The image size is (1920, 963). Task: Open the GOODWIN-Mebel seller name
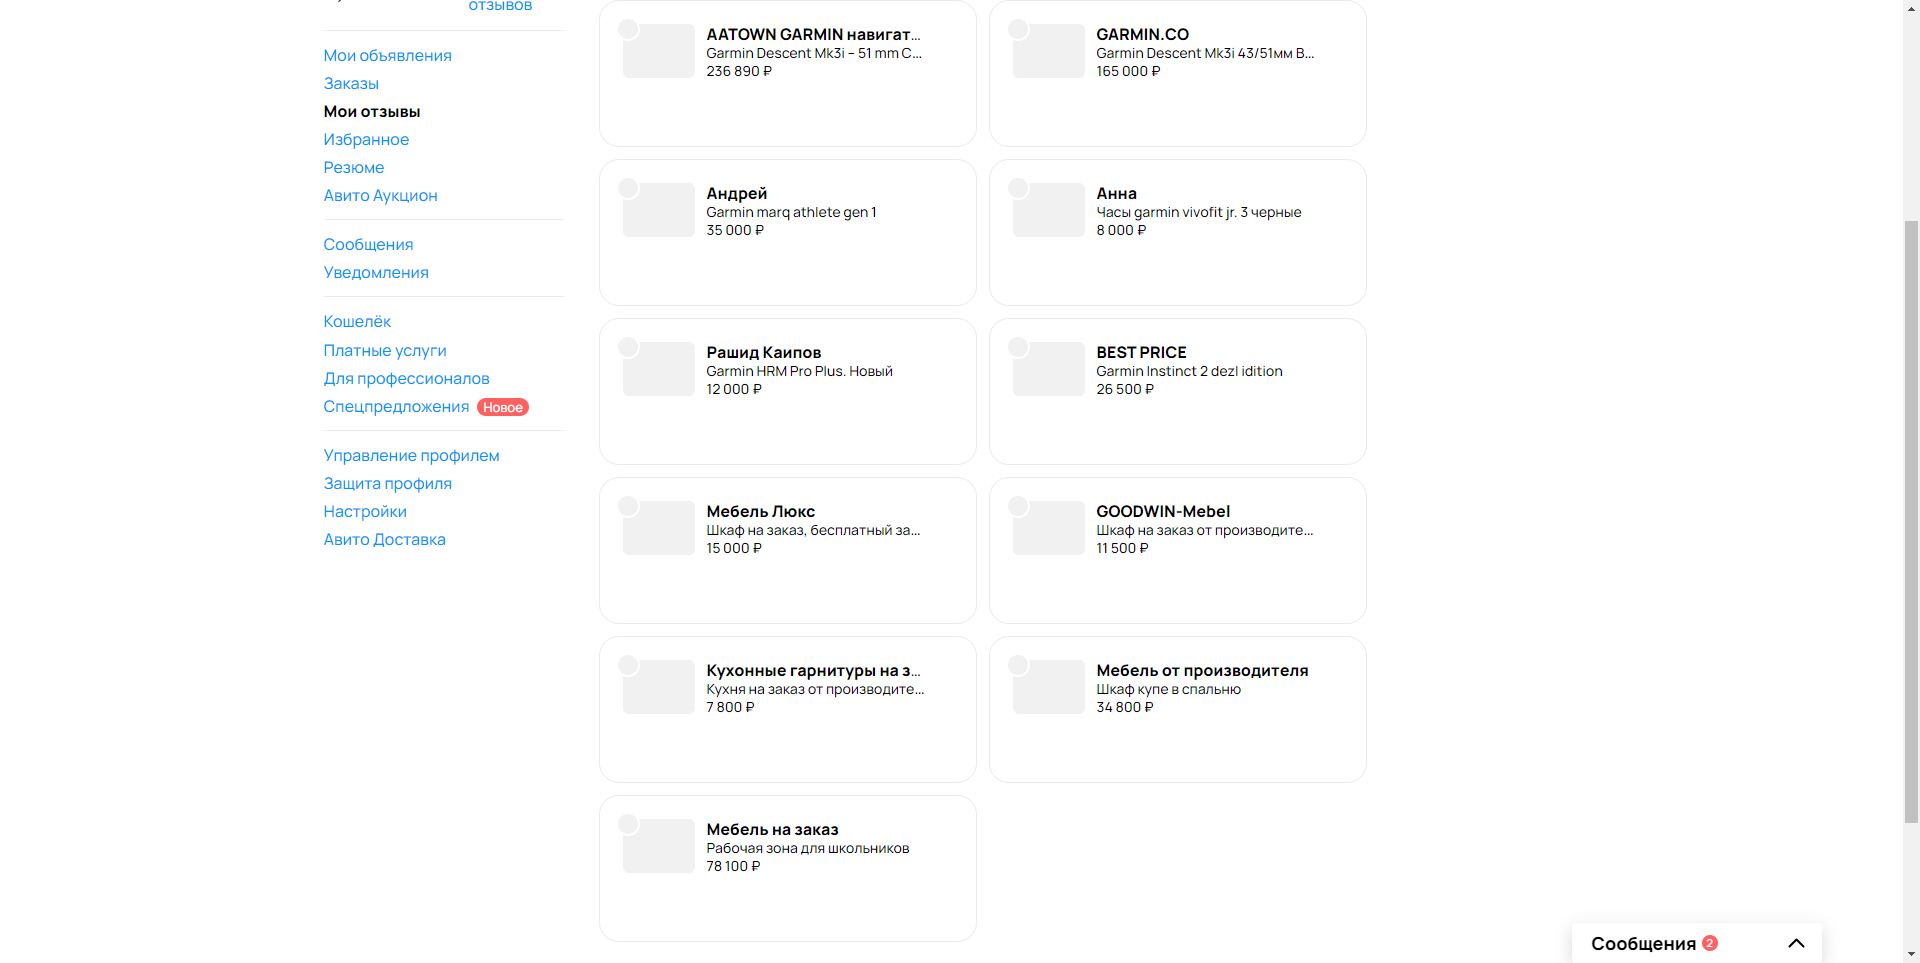click(x=1163, y=512)
